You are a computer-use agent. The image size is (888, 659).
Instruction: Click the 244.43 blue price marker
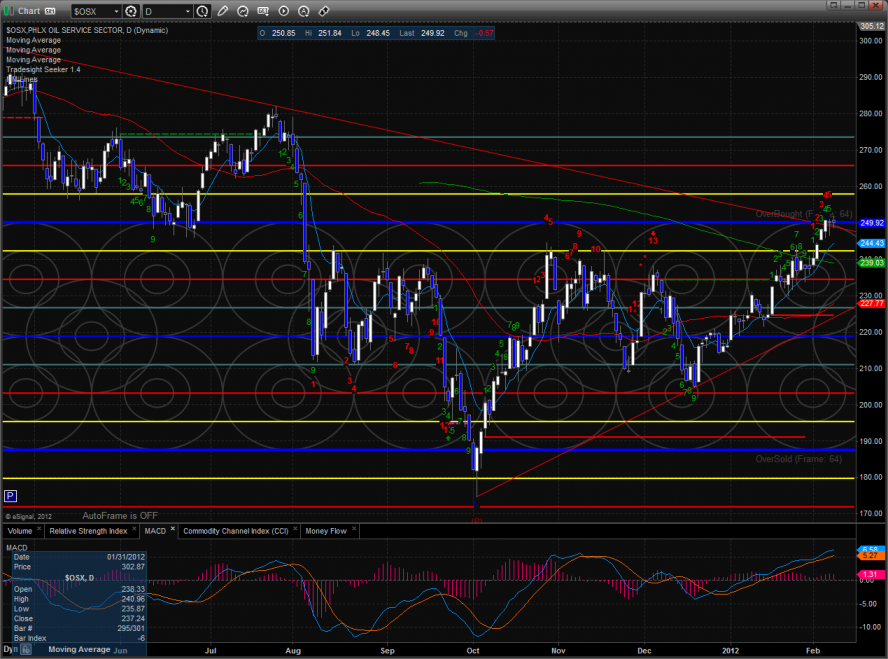(x=872, y=243)
